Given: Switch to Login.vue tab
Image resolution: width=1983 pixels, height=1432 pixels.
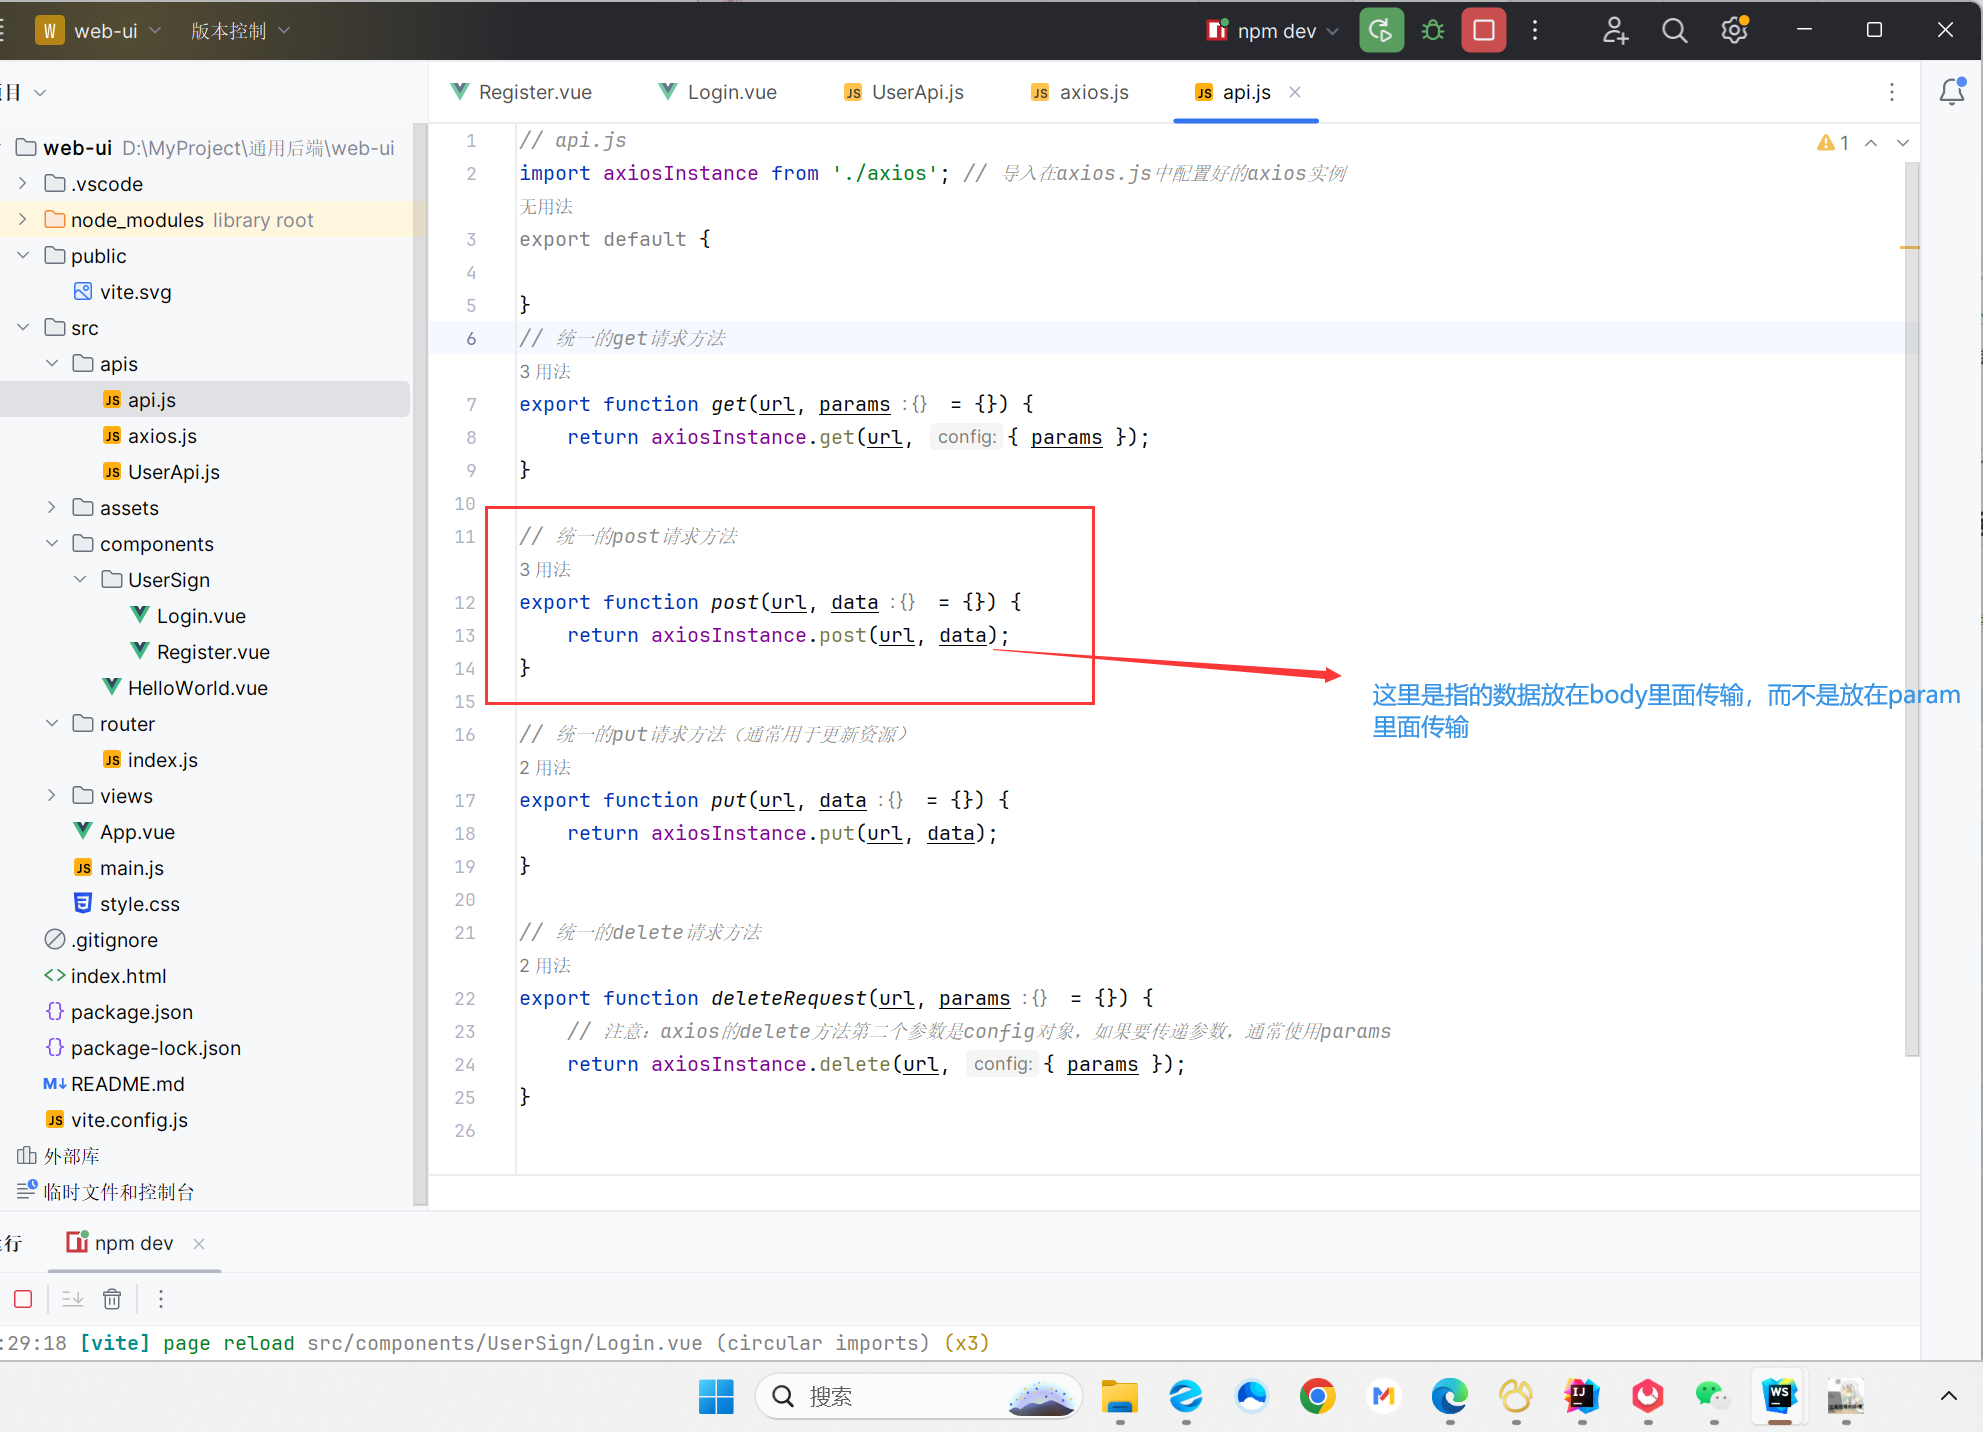Looking at the screenshot, I should 718,92.
